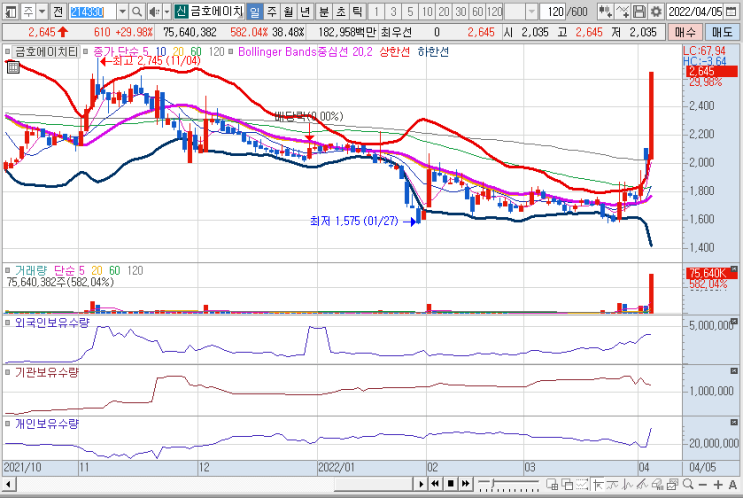Click the 전 button in toolbar
The image size is (743, 498).
tap(58, 11)
